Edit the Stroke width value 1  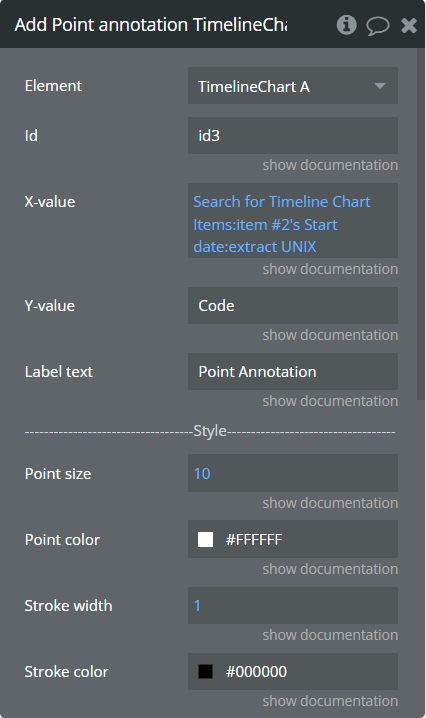[x=293, y=605]
